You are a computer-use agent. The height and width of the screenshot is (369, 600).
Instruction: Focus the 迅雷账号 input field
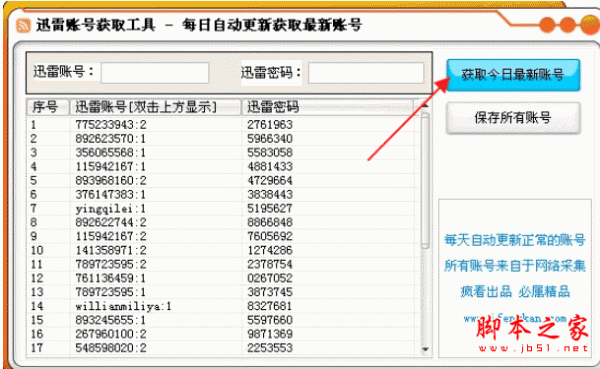(155, 73)
